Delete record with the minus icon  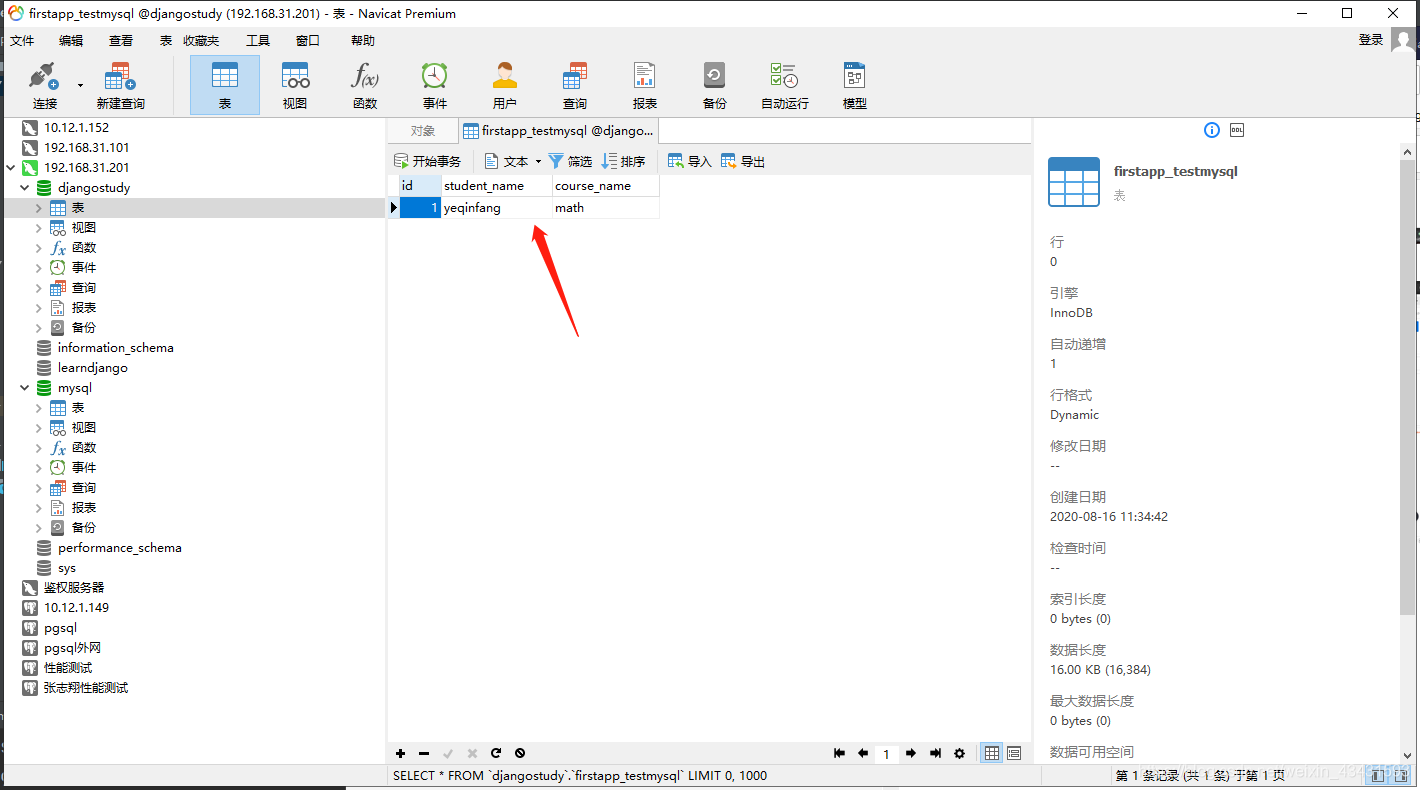(424, 753)
